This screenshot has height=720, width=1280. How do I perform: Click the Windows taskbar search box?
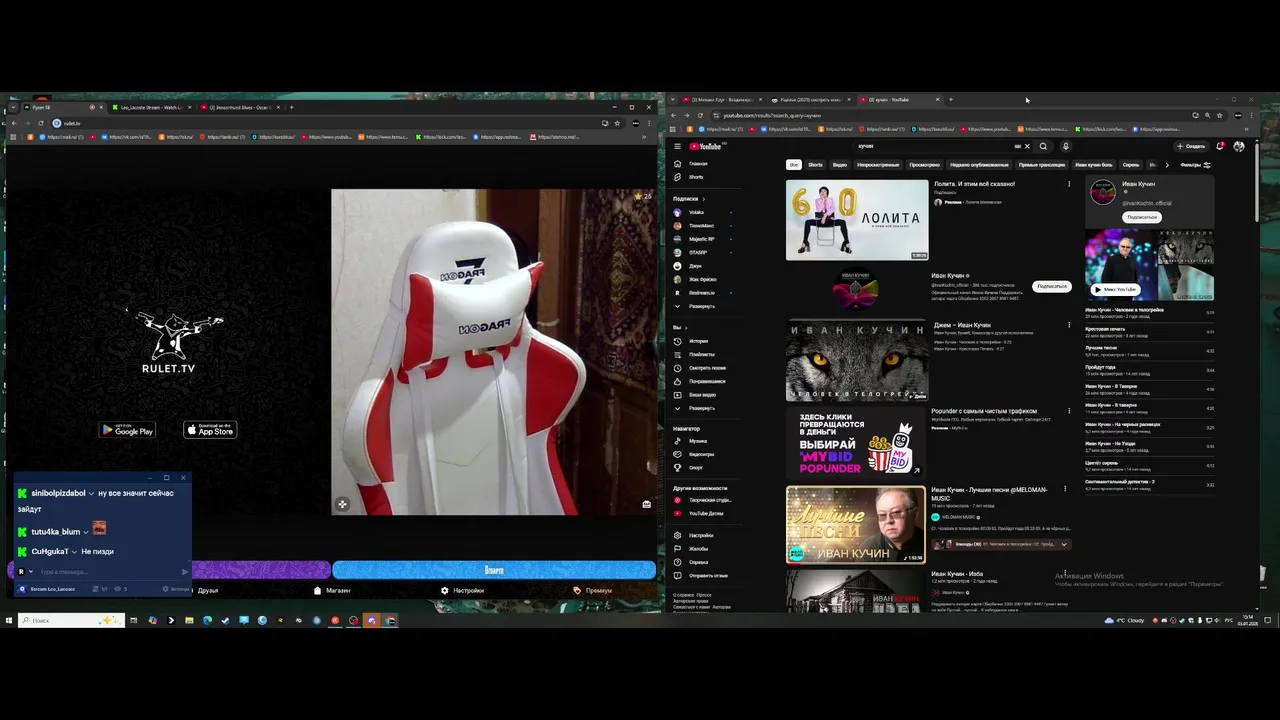[70, 621]
